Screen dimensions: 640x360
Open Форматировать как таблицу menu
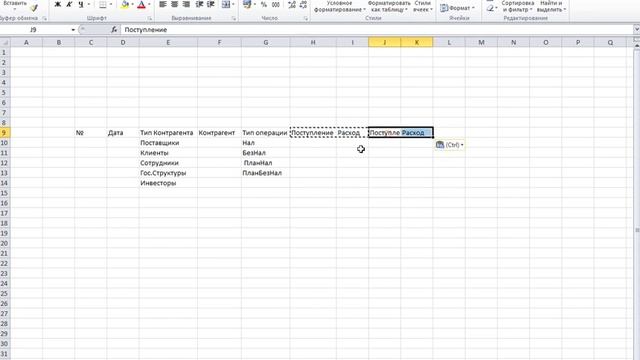(x=389, y=6)
